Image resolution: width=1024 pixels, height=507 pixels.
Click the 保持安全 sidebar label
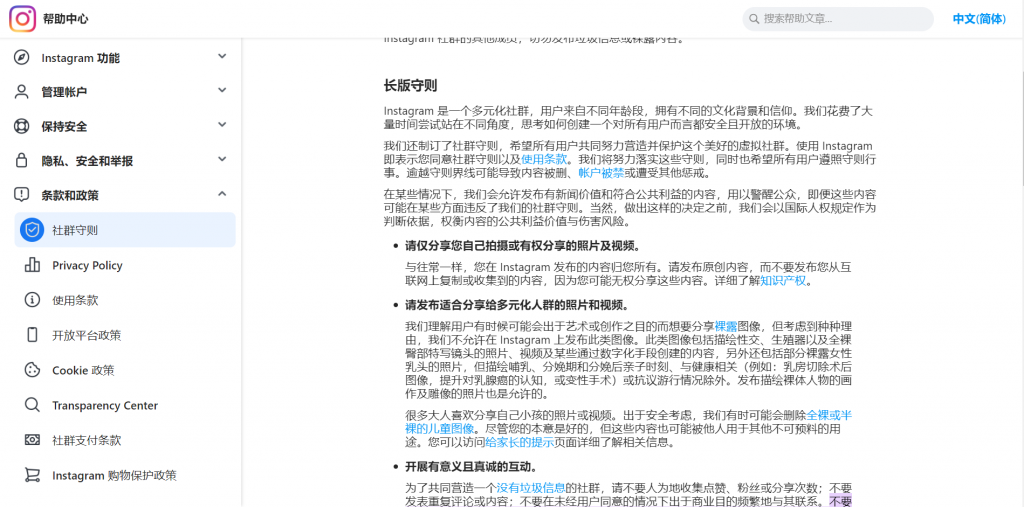[x=64, y=127]
